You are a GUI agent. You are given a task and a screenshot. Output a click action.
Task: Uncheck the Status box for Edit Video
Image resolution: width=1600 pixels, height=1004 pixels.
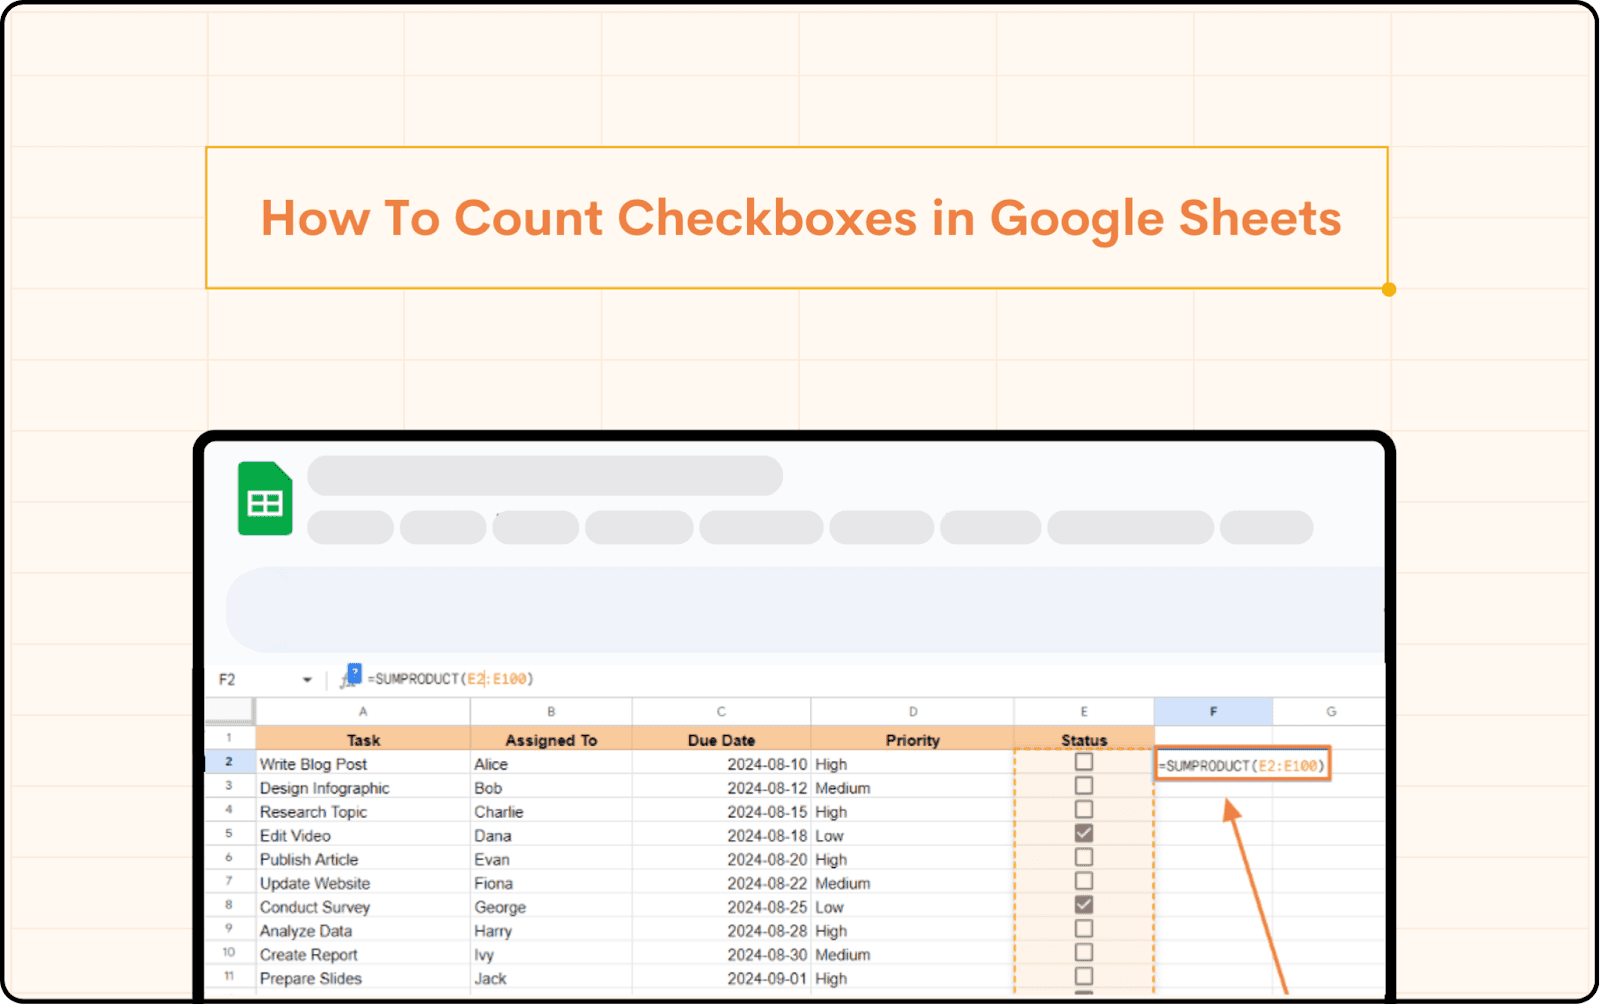tap(1084, 833)
